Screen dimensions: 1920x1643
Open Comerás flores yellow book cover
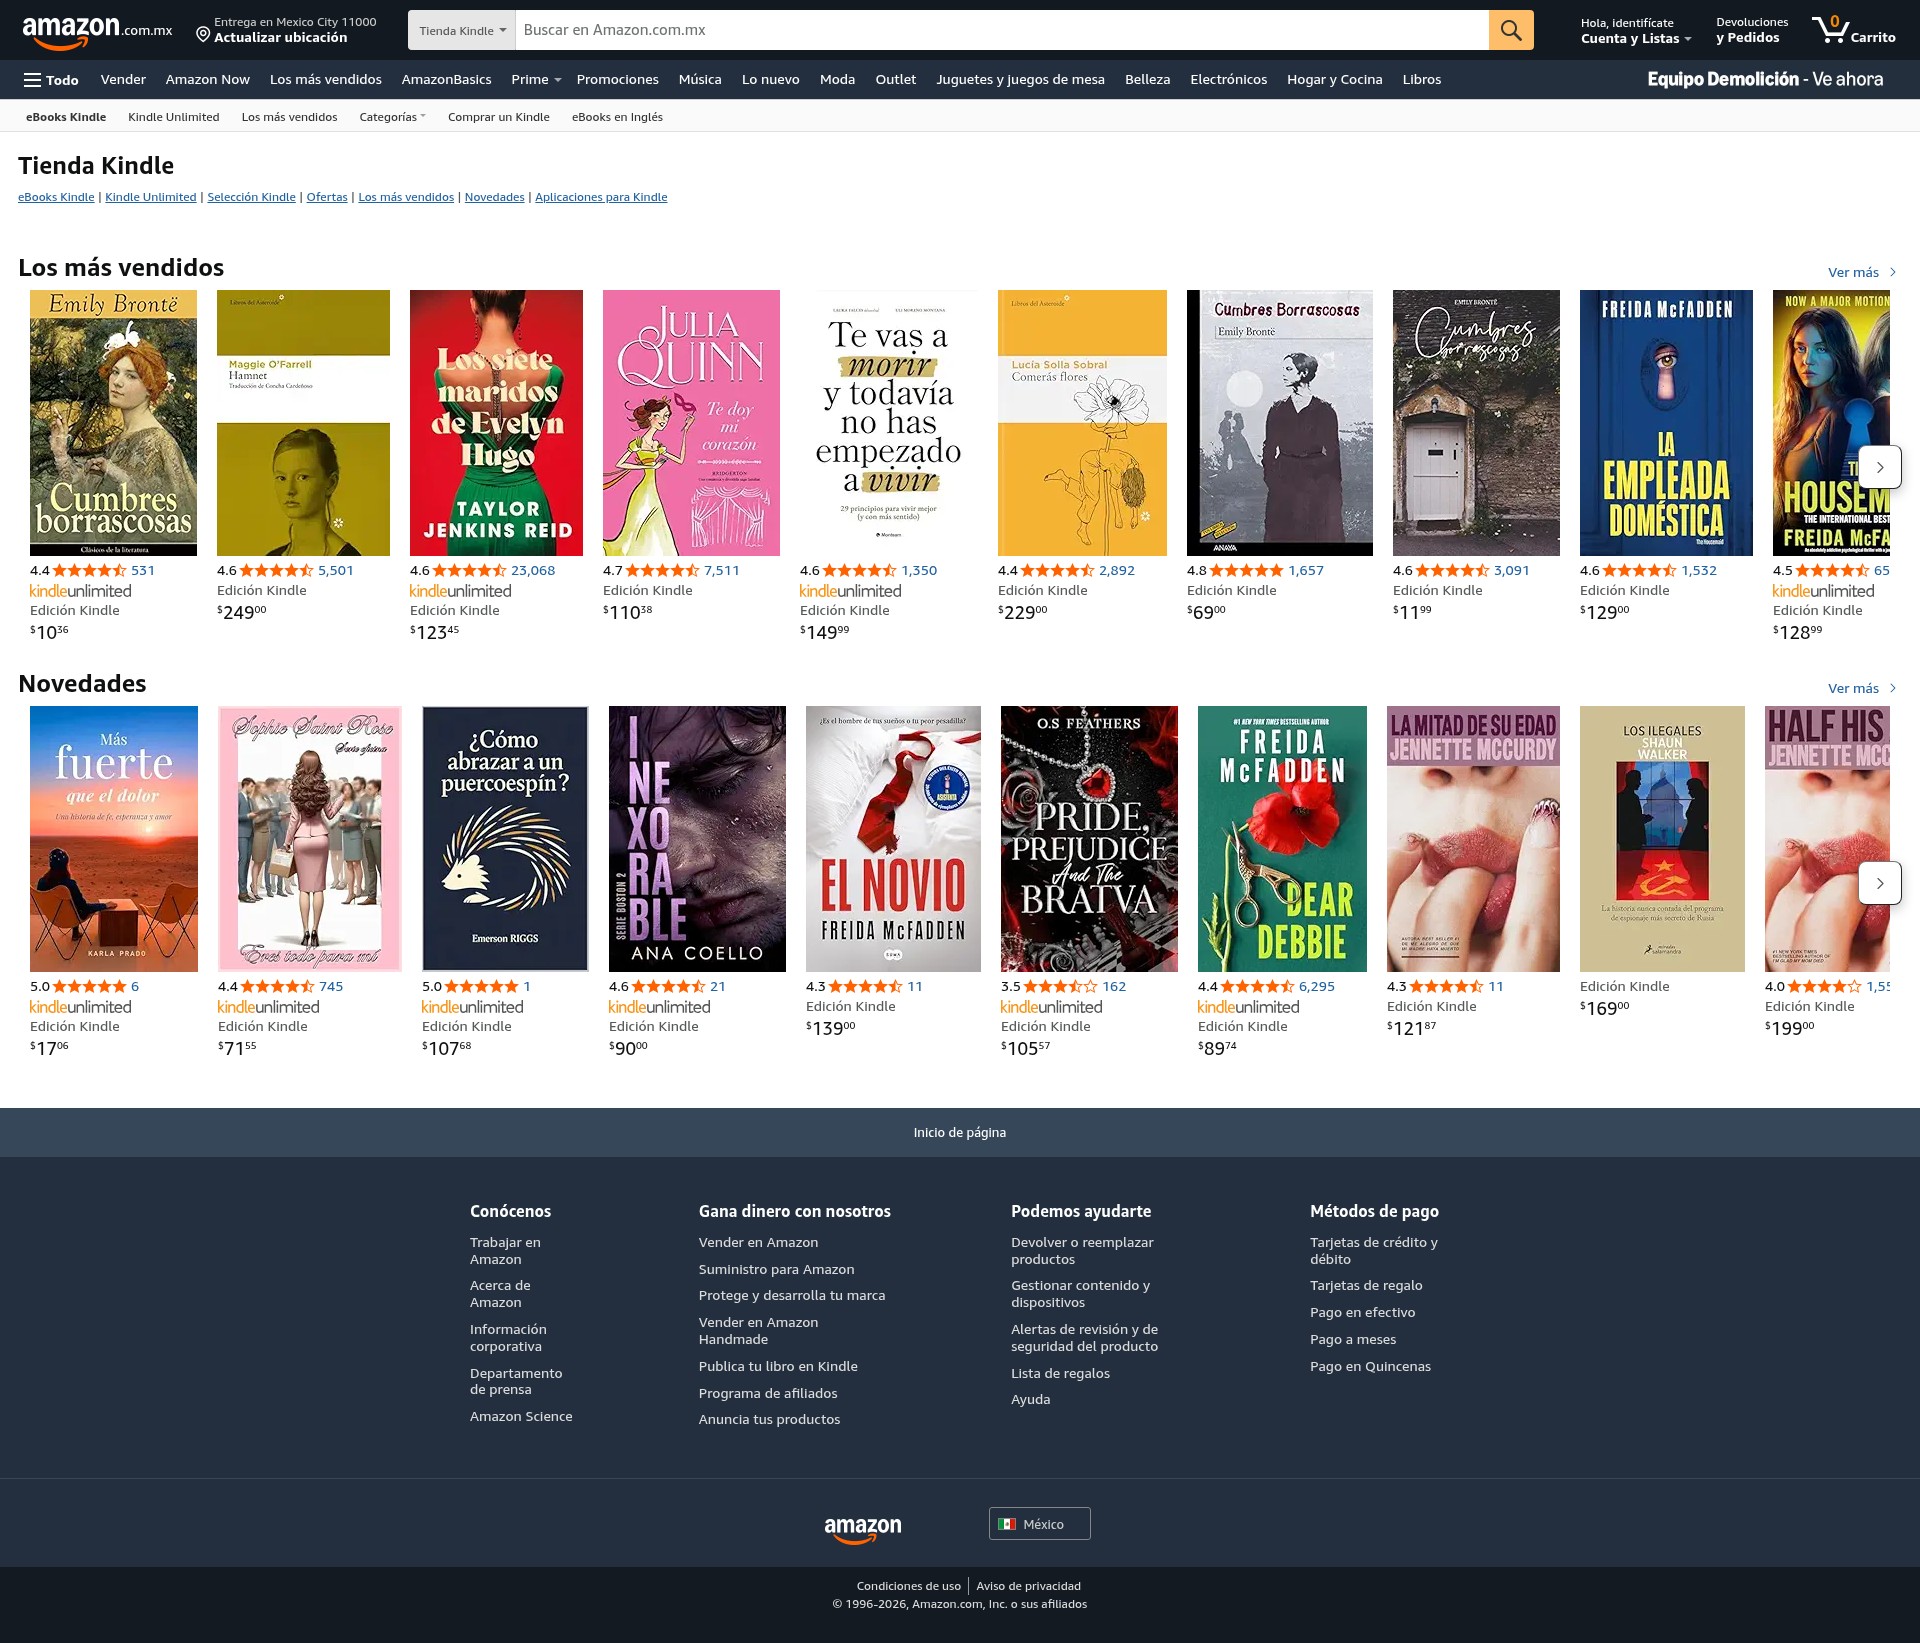(1082, 423)
